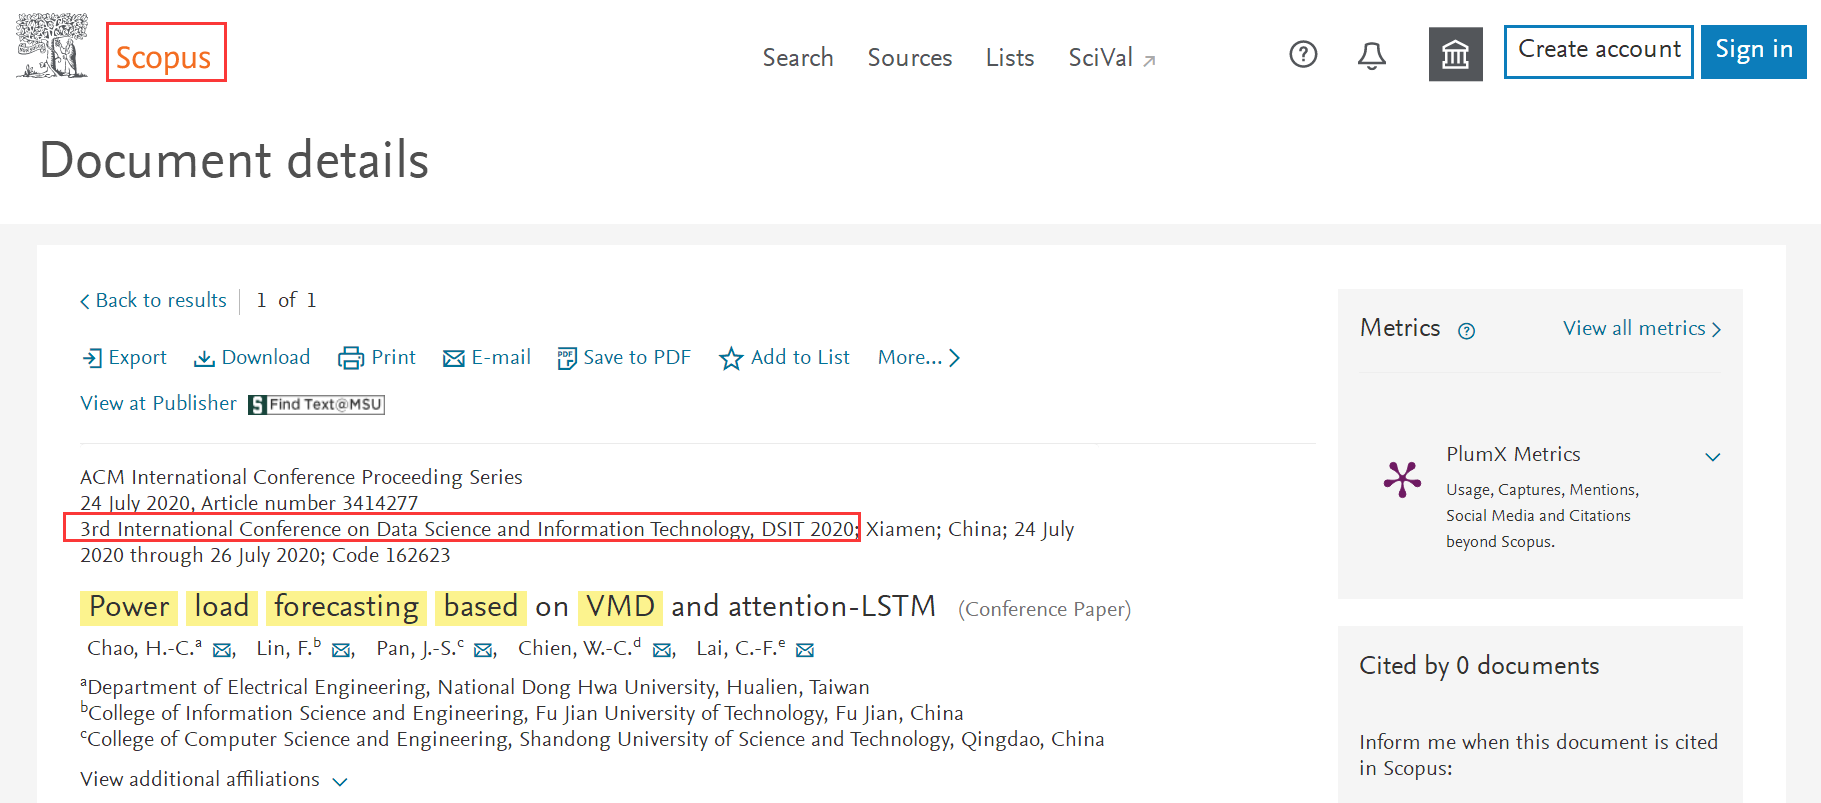The image size is (1821, 803).
Task: Go to Lists in top navigation
Action: [x=1009, y=58]
